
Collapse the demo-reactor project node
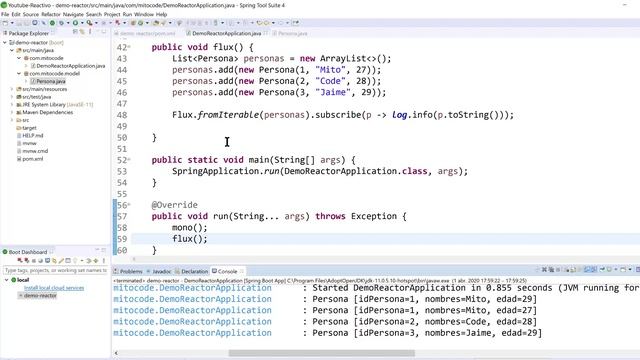pyautogui.click(x=5, y=42)
